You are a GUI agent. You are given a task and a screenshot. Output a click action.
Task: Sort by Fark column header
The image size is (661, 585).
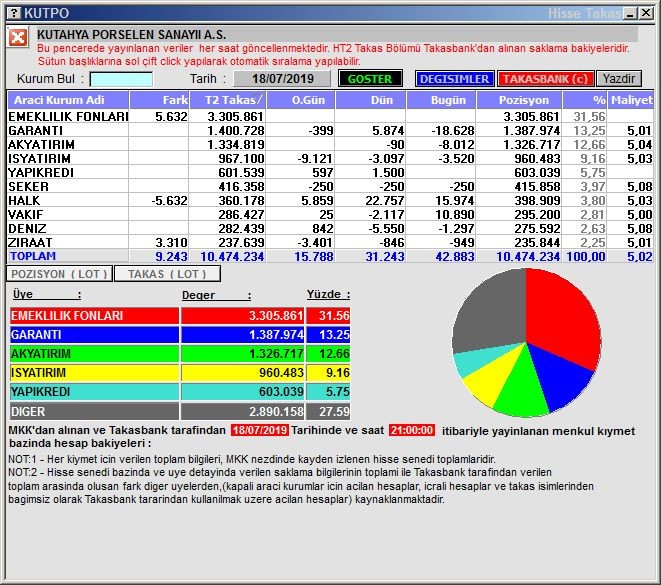[x=159, y=100]
